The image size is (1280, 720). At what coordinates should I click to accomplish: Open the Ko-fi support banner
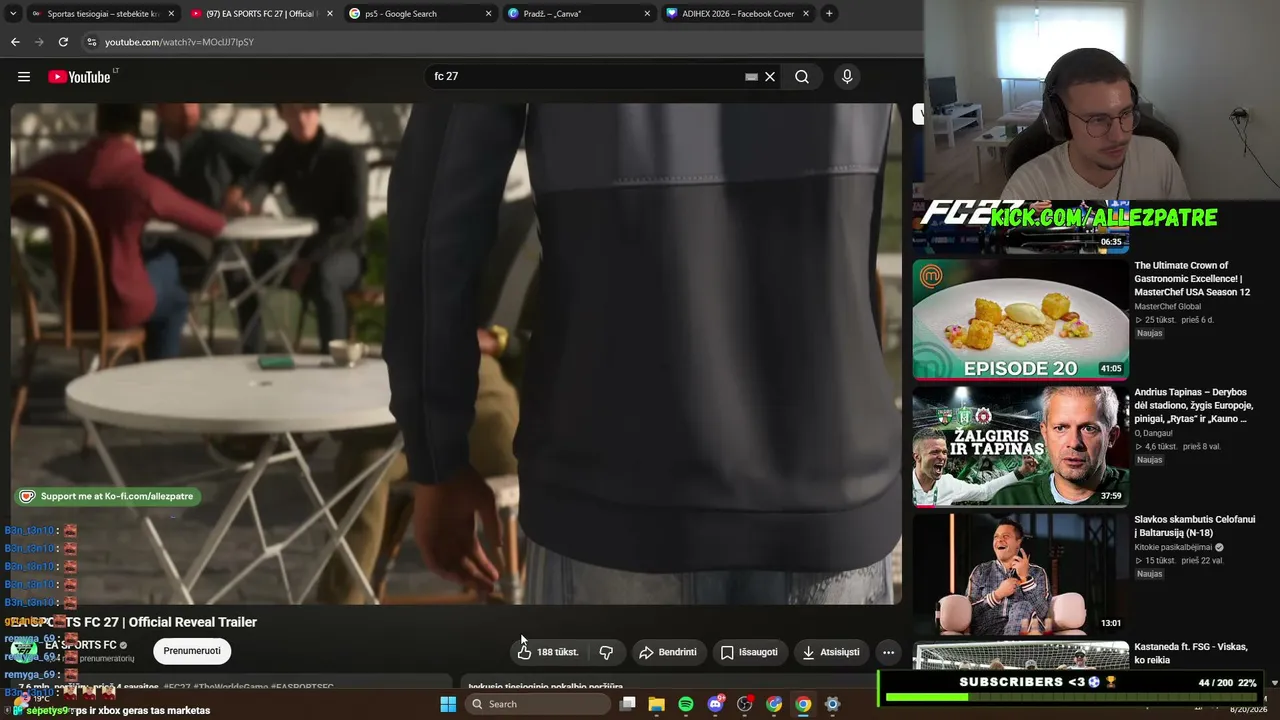coord(108,496)
